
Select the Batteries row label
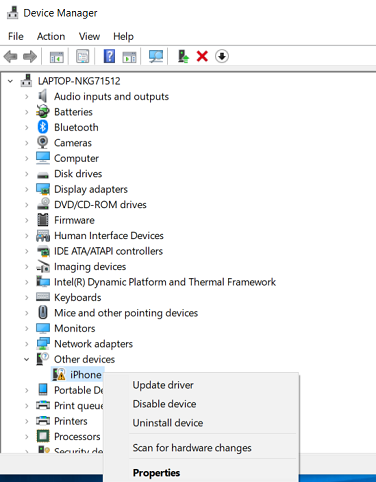(x=73, y=112)
